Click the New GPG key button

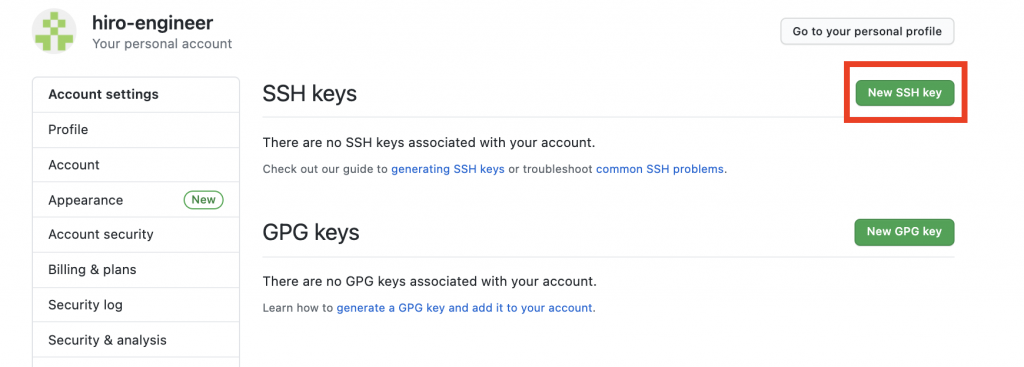(x=904, y=232)
